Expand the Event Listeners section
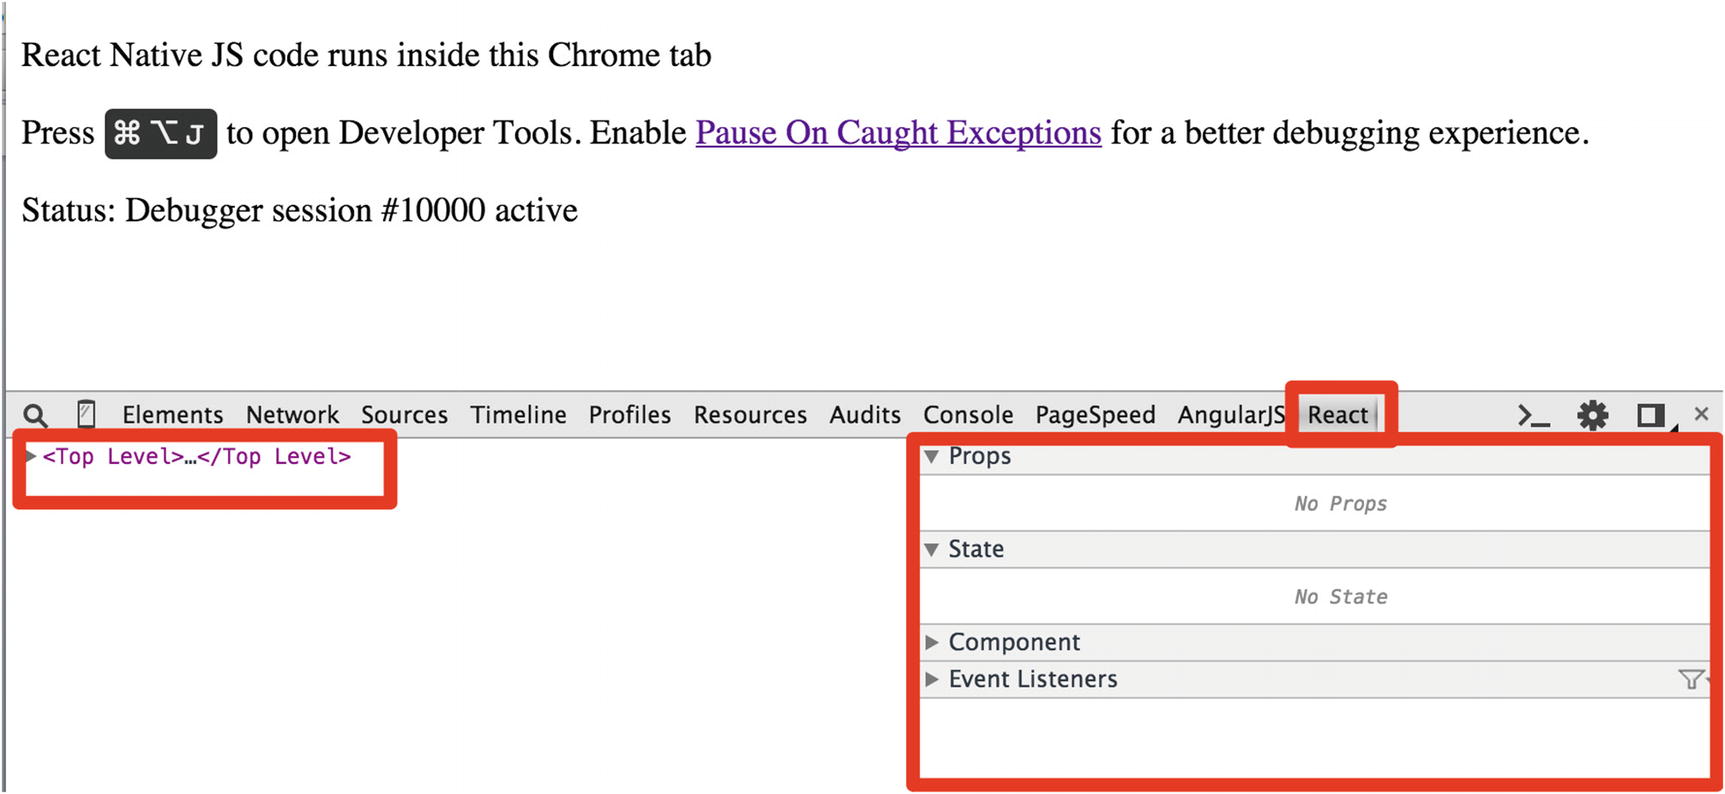The height and width of the screenshot is (794, 1725). (932, 679)
